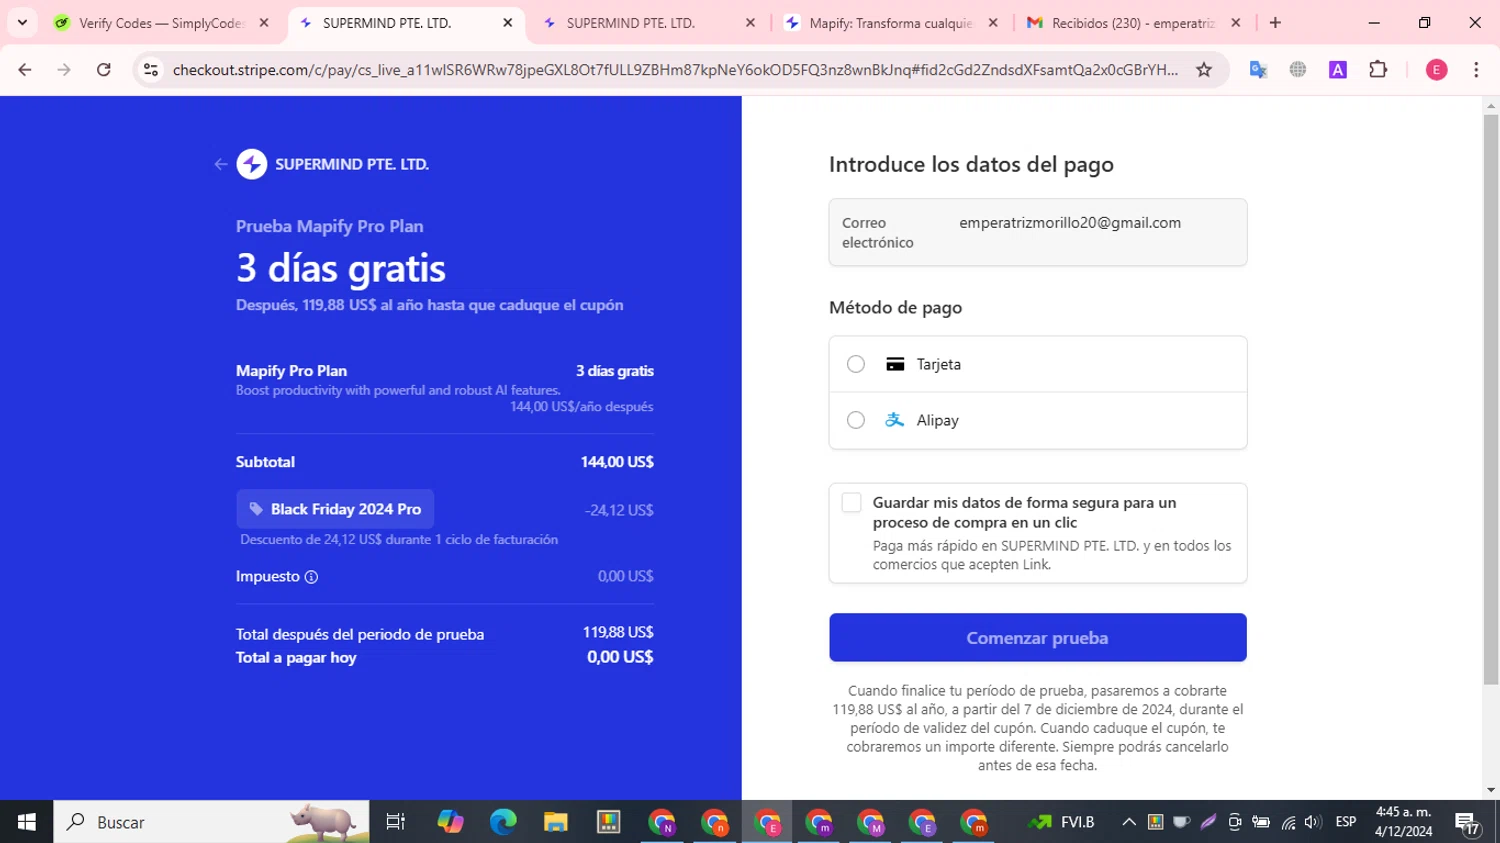1500x843 pixels.
Task: Select the Tarjeta payment radio button
Action: 856,364
